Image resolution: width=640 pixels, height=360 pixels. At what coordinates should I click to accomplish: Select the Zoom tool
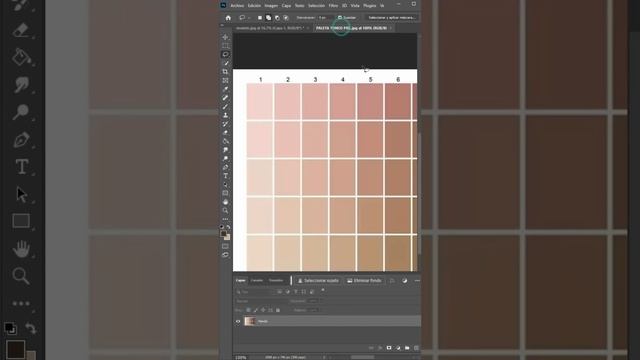(225, 211)
